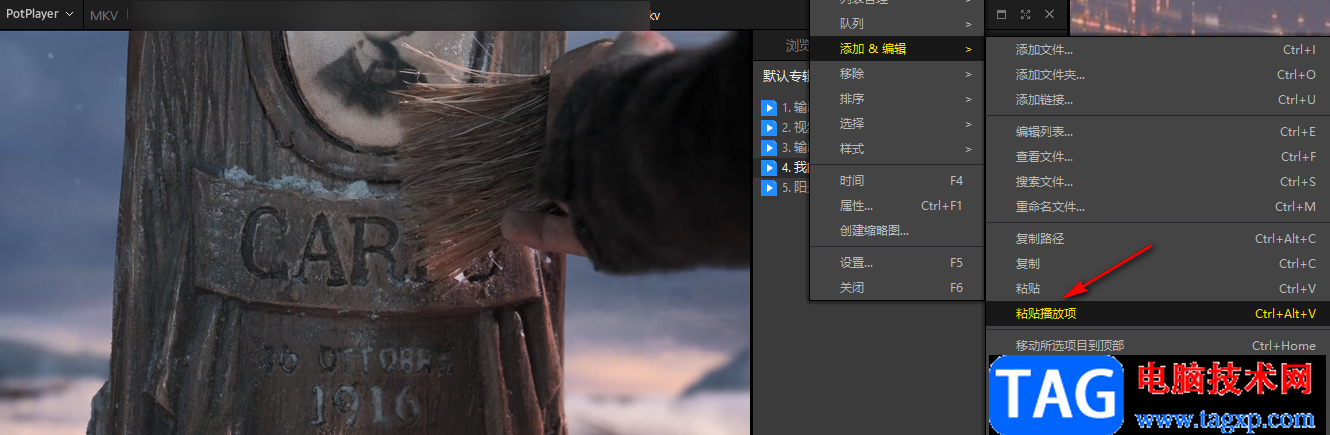Expand the 选择 submenu

coord(896,124)
